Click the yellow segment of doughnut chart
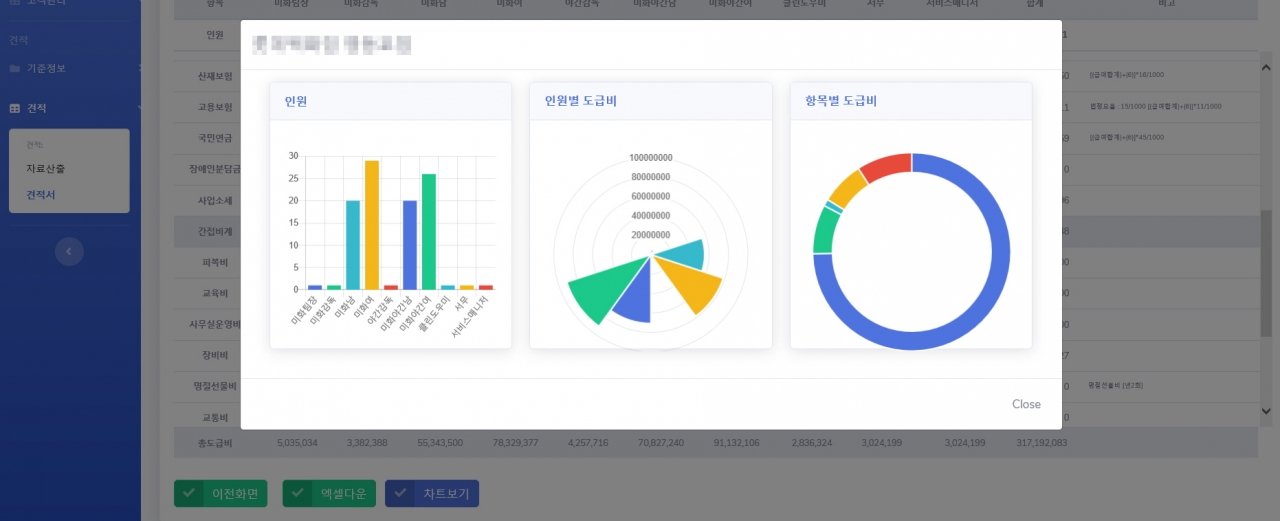 tap(846, 189)
